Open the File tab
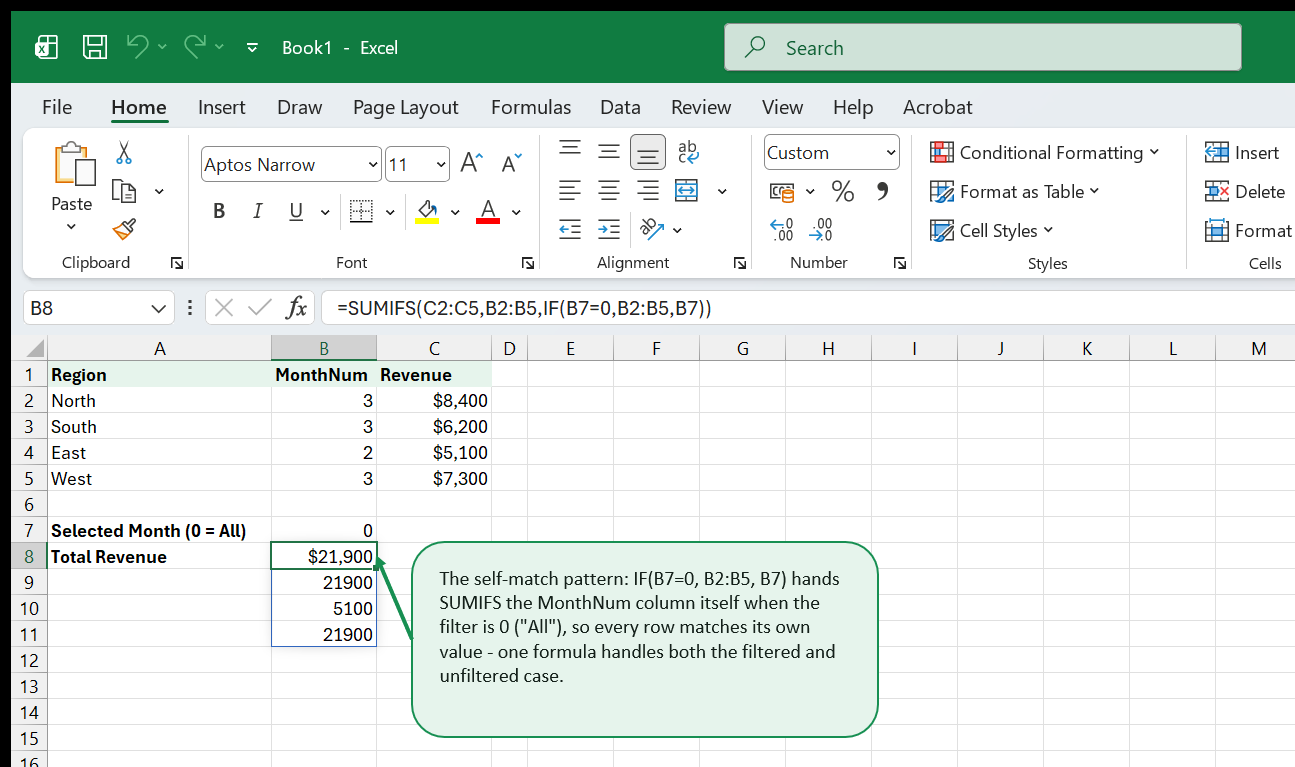Viewport: 1295px width, 767px height. (x=57, y=107)
